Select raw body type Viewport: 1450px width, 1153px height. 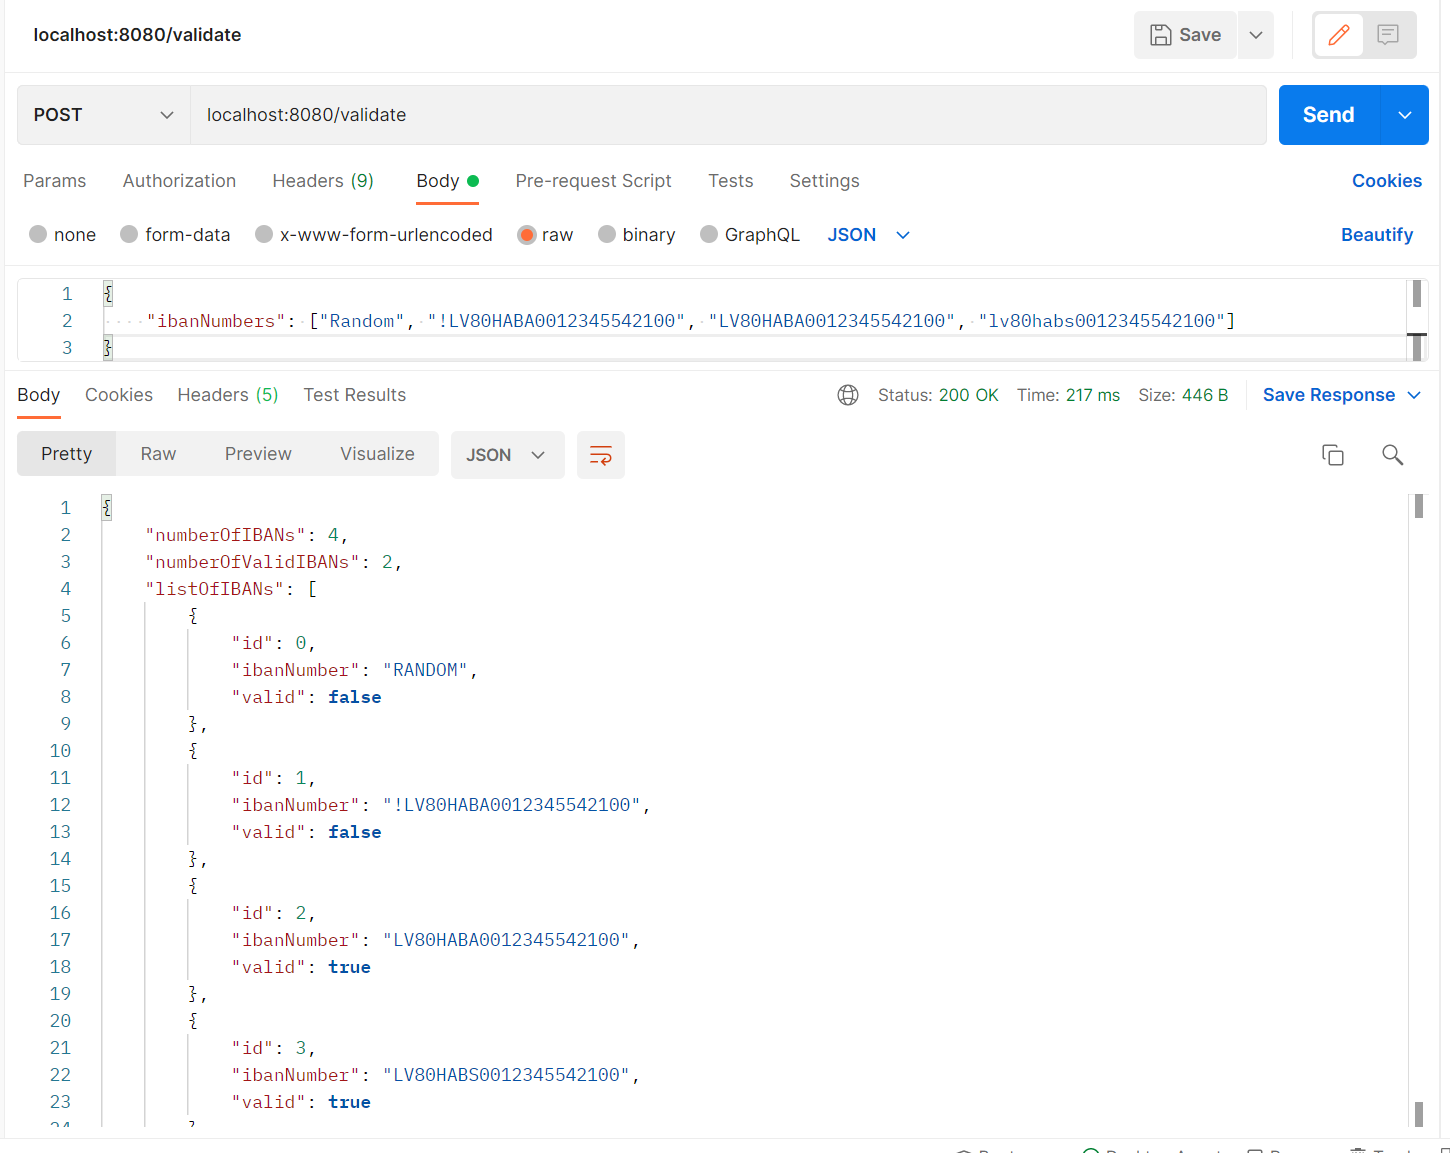(545, 235)
